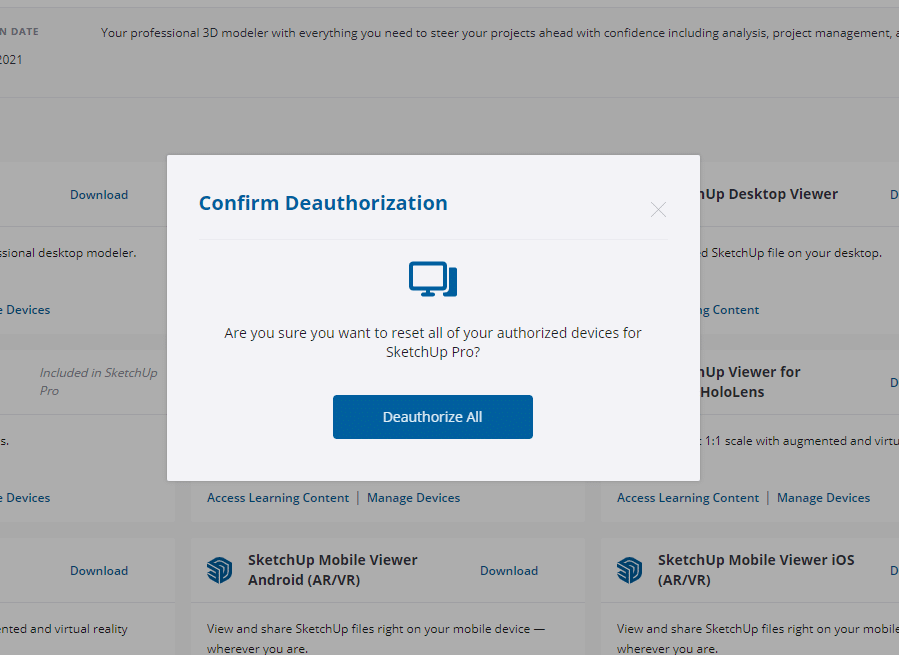Click SketchUp Mobile Viewer Android title
899x655 pixels.
333,570
